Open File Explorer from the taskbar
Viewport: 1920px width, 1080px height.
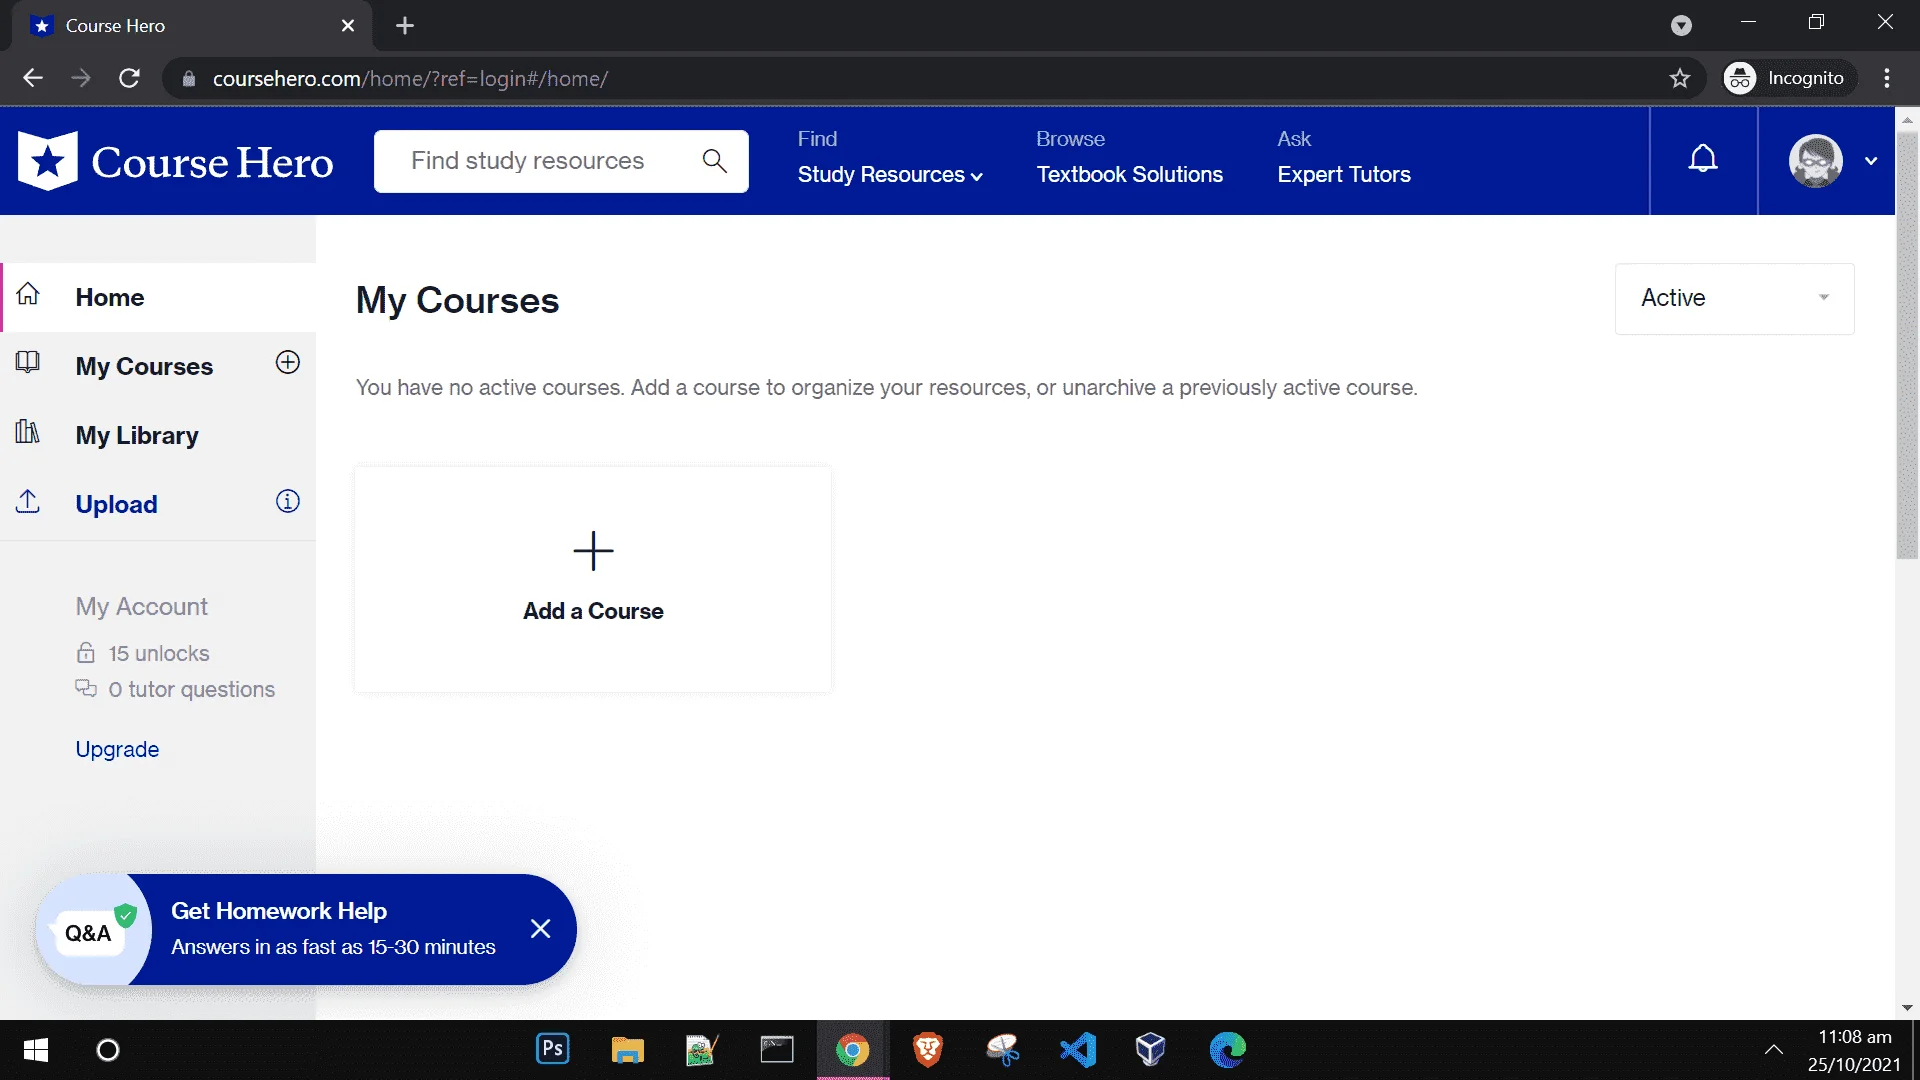628,1049
